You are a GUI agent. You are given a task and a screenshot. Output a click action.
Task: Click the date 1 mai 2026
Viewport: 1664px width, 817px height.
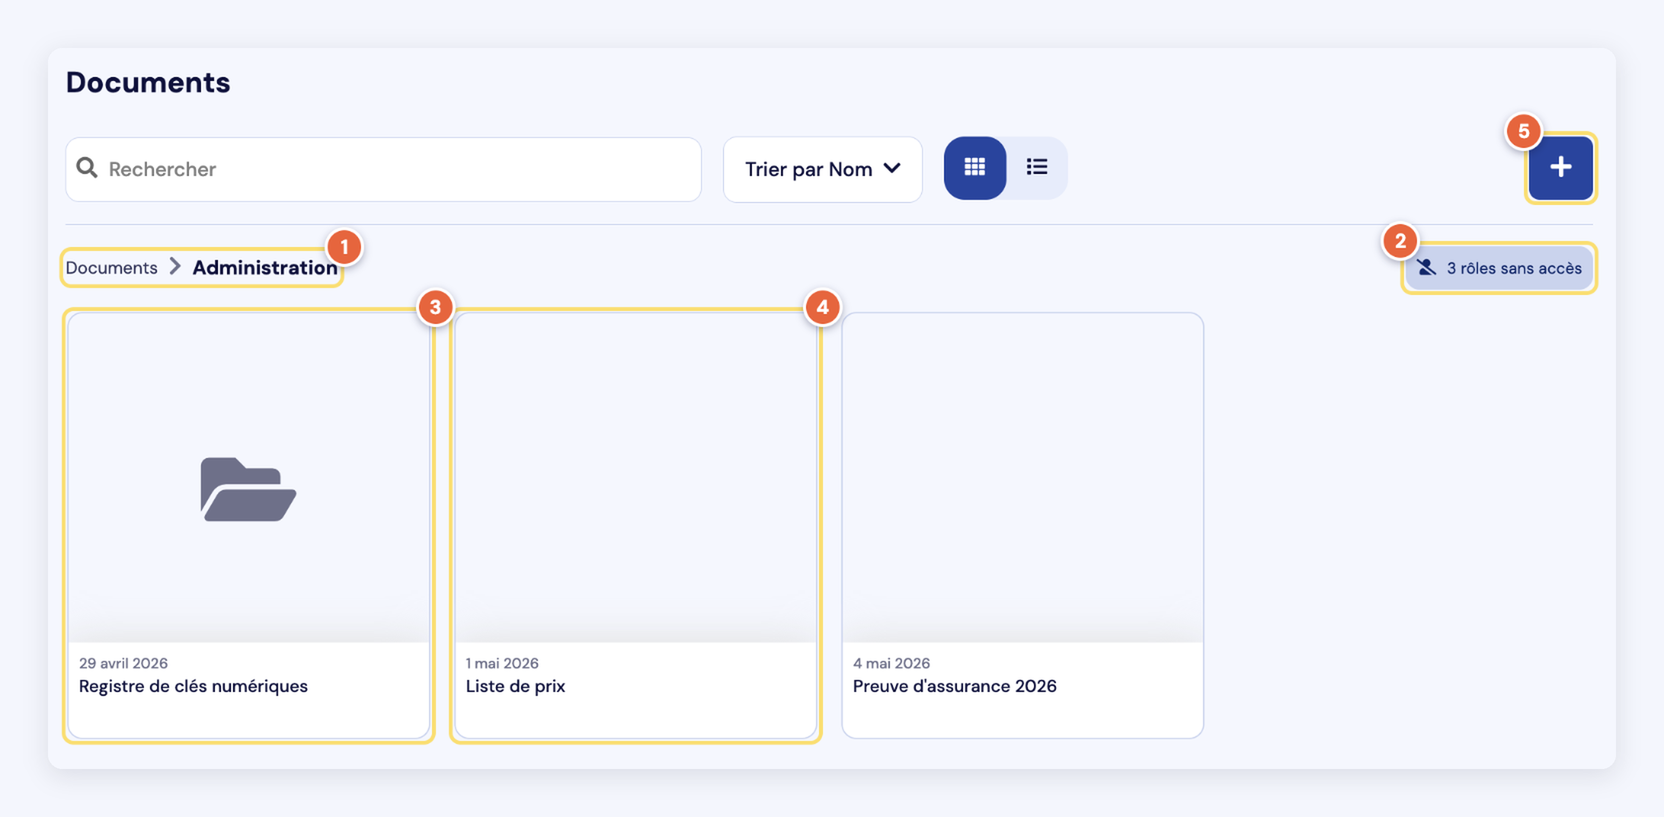click(x=502, y=663)
